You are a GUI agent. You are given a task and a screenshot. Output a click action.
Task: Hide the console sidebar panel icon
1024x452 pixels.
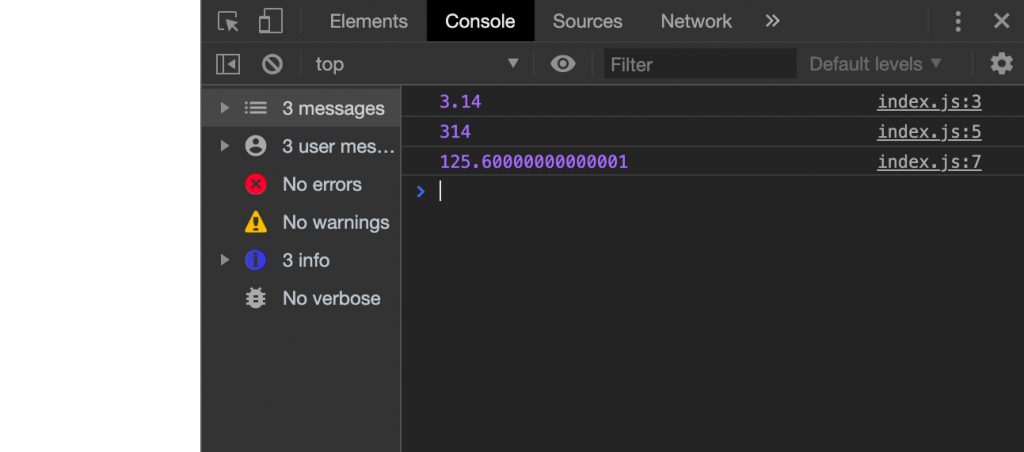(x=228, y=64)
